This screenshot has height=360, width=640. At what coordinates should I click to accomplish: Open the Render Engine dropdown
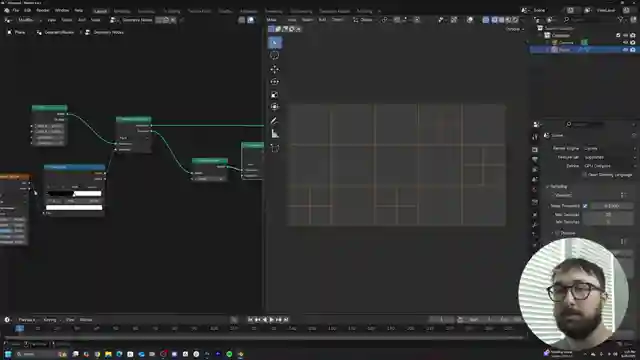pyautogui.click(x=609, y=149)
